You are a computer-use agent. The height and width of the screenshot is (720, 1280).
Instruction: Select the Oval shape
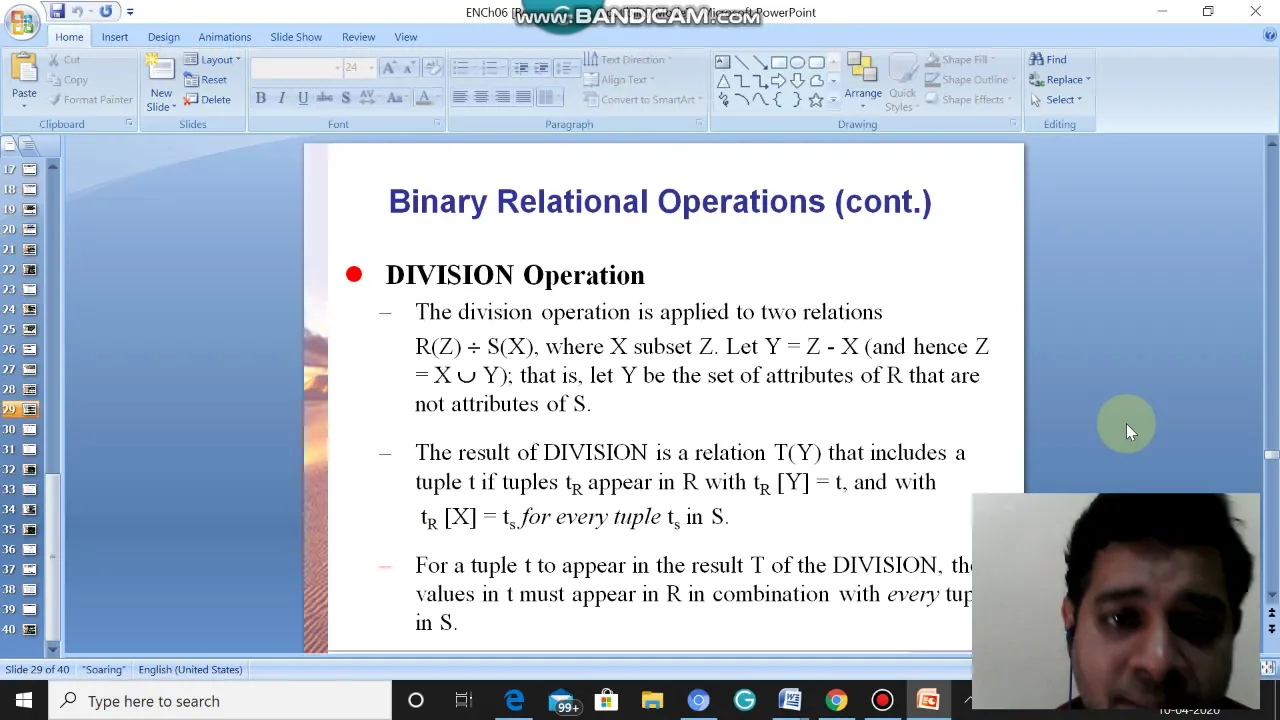click(x=797, y=62)
